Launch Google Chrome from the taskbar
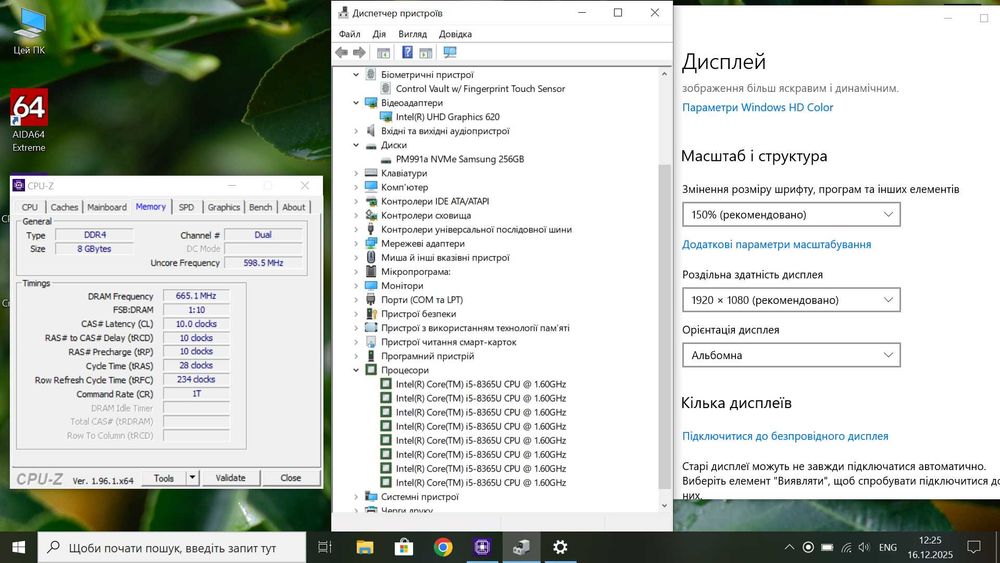1000x563 pixels. (443, 547)
